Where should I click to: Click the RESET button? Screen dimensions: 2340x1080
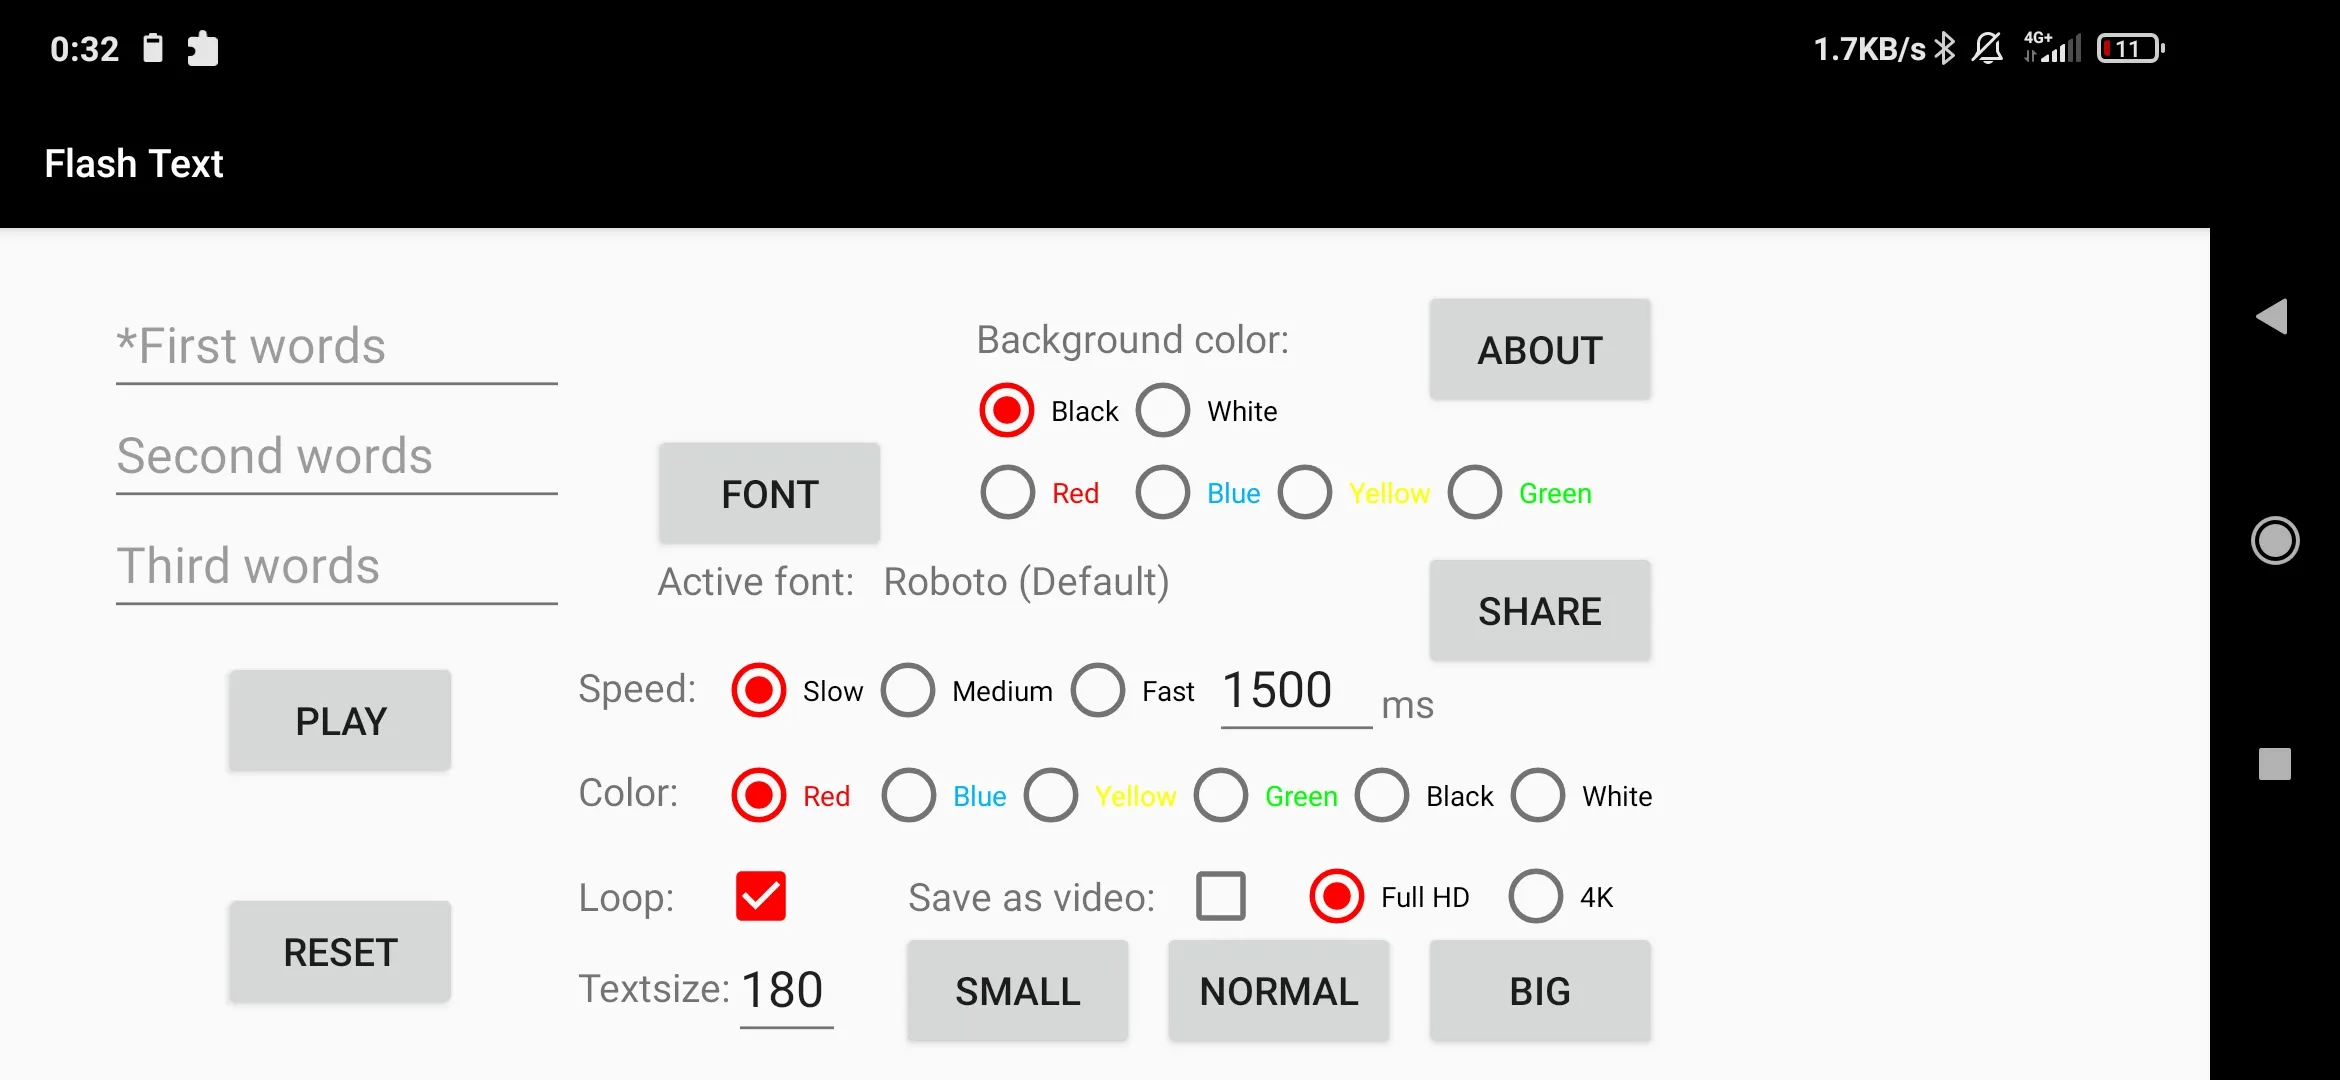(x=340, y=953)
